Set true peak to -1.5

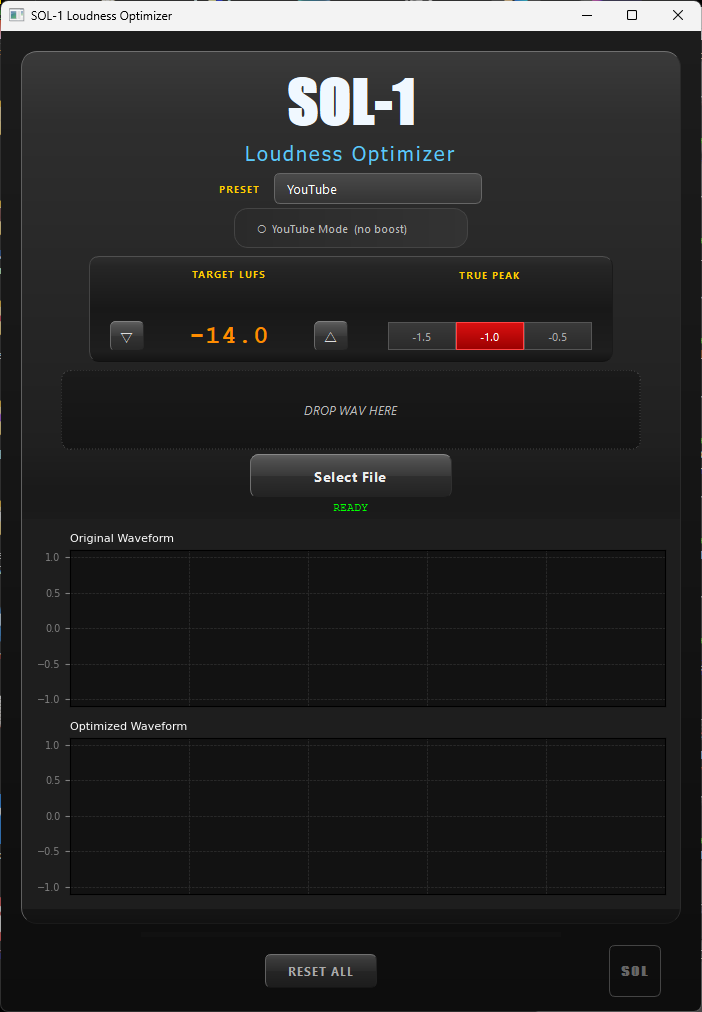(x=421, y=337)
